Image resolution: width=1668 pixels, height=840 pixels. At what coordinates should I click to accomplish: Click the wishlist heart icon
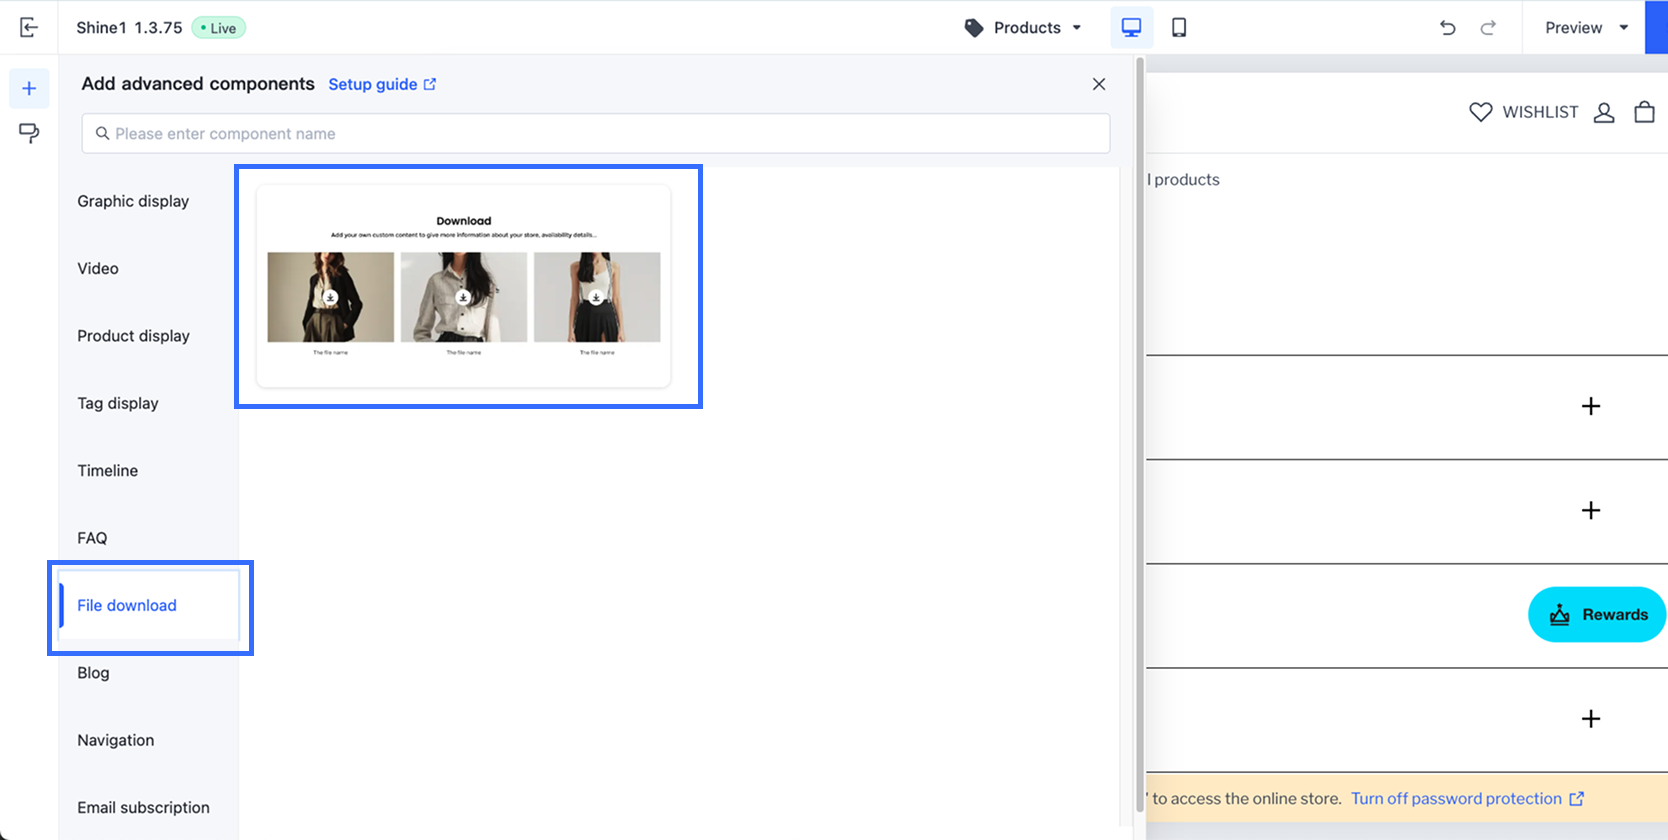1481,112
